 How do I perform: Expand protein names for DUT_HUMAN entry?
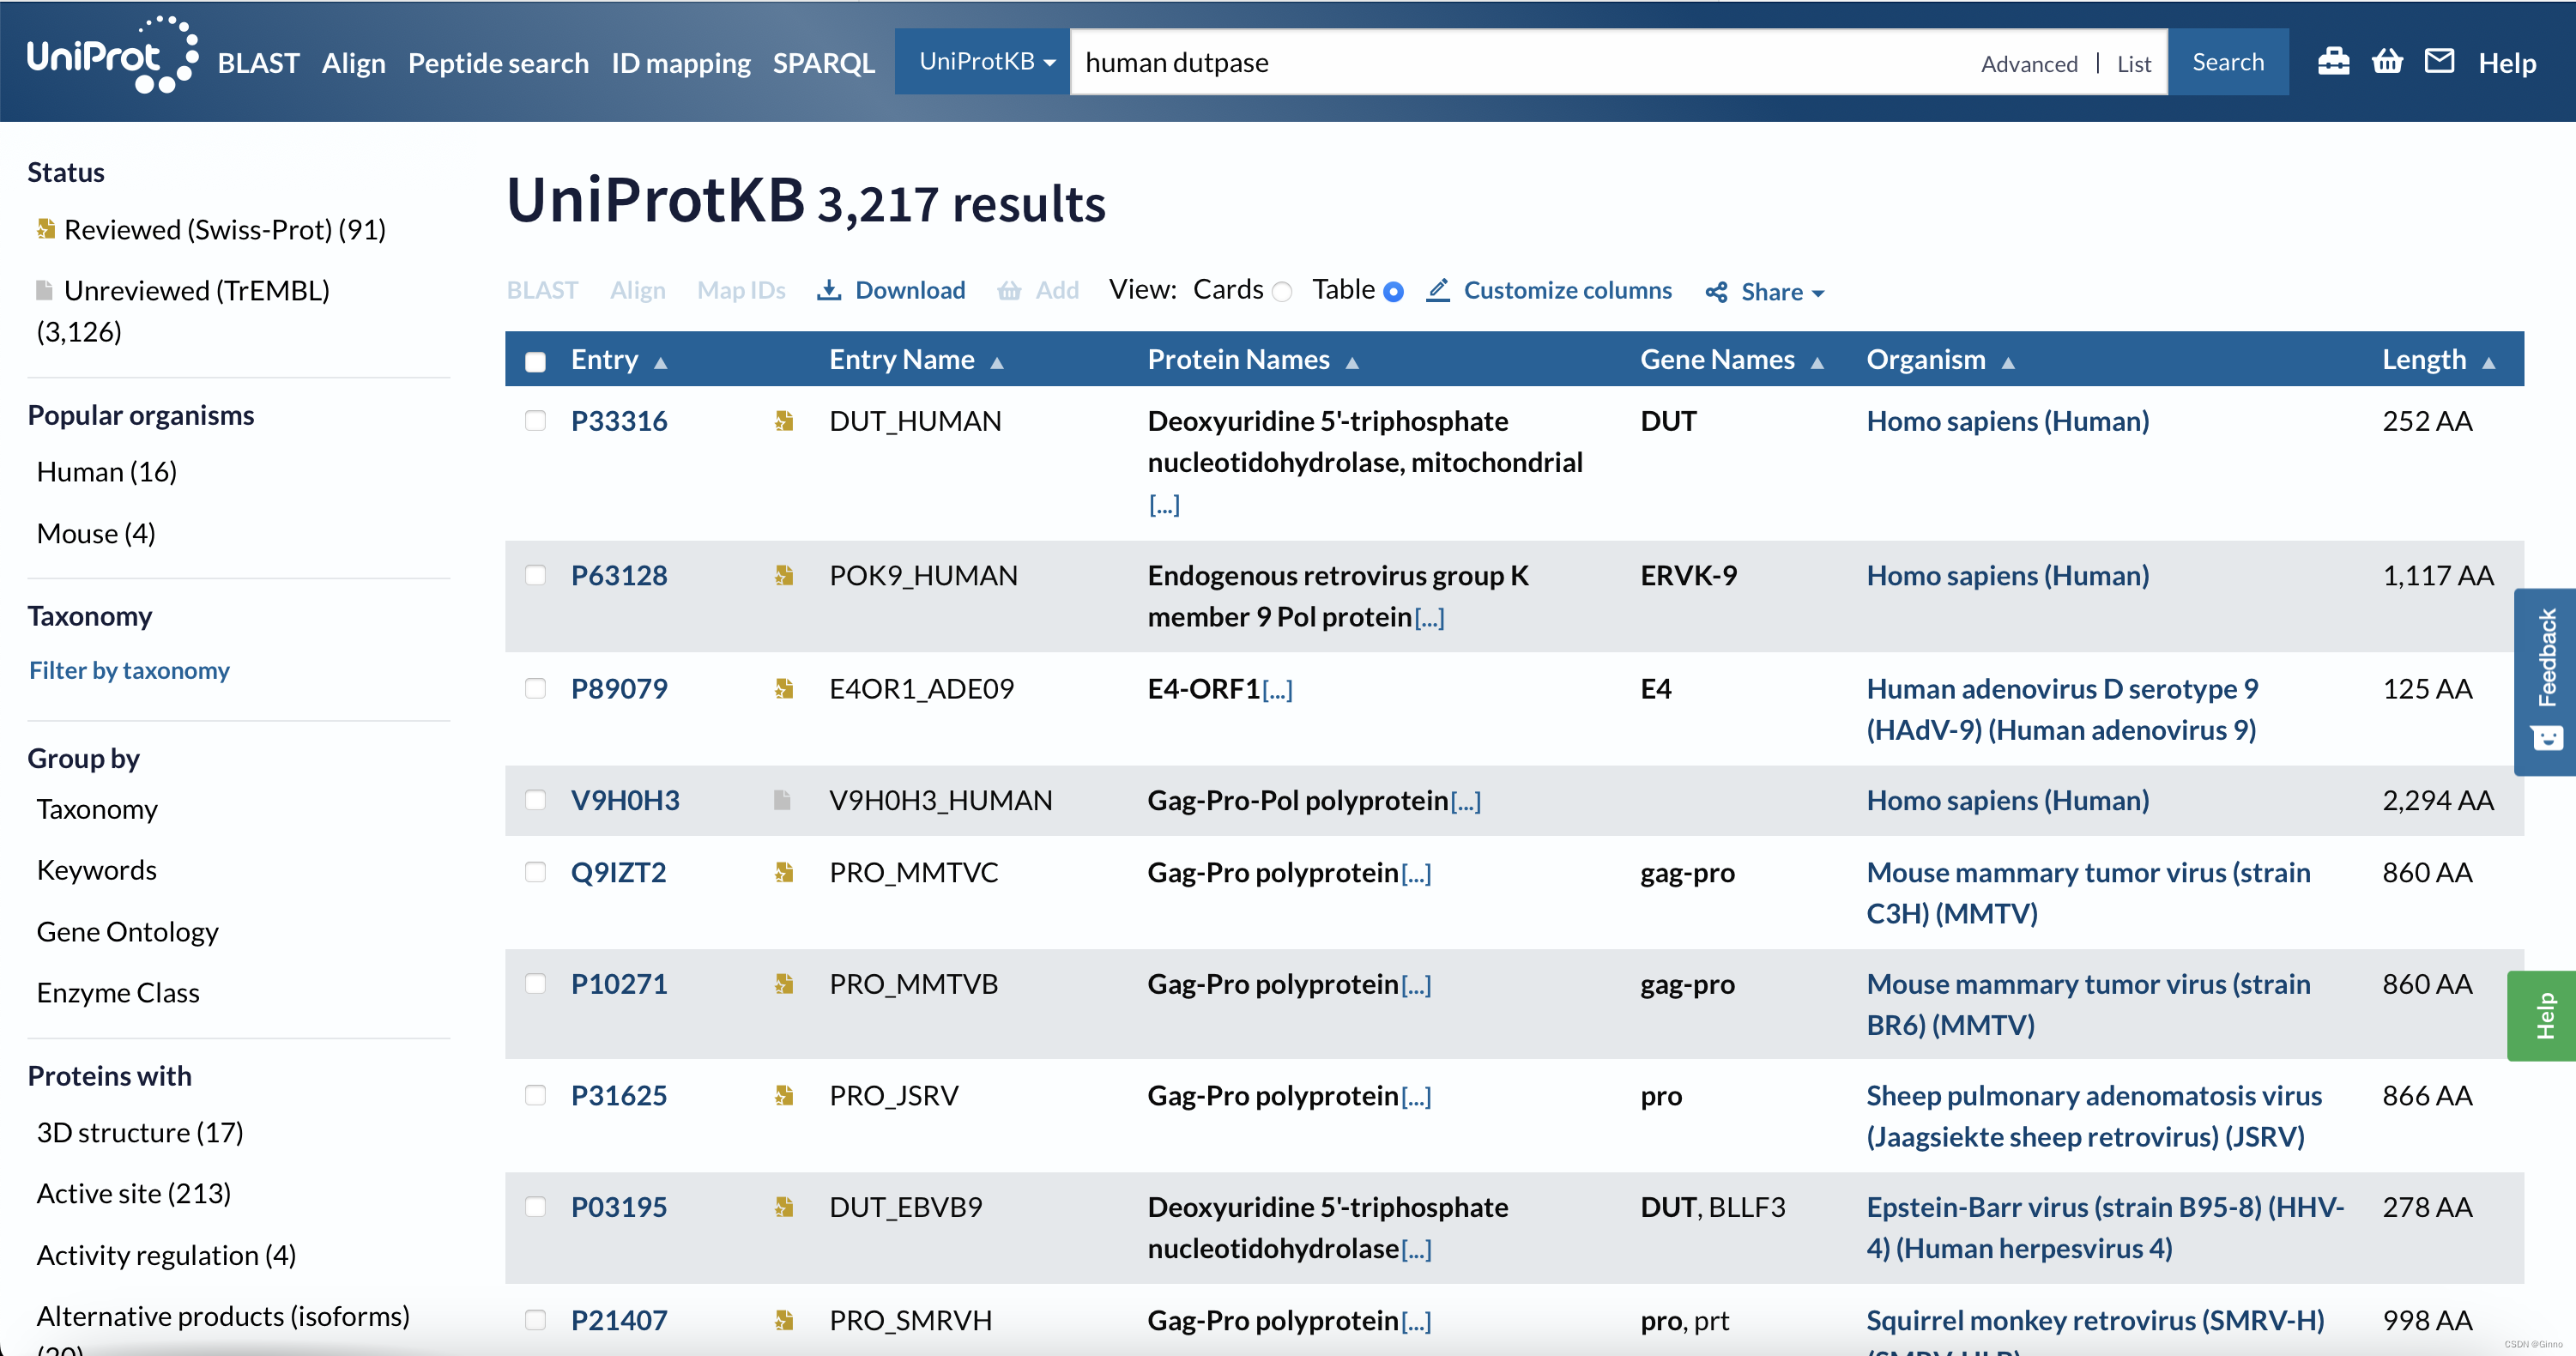[1164, 504]
